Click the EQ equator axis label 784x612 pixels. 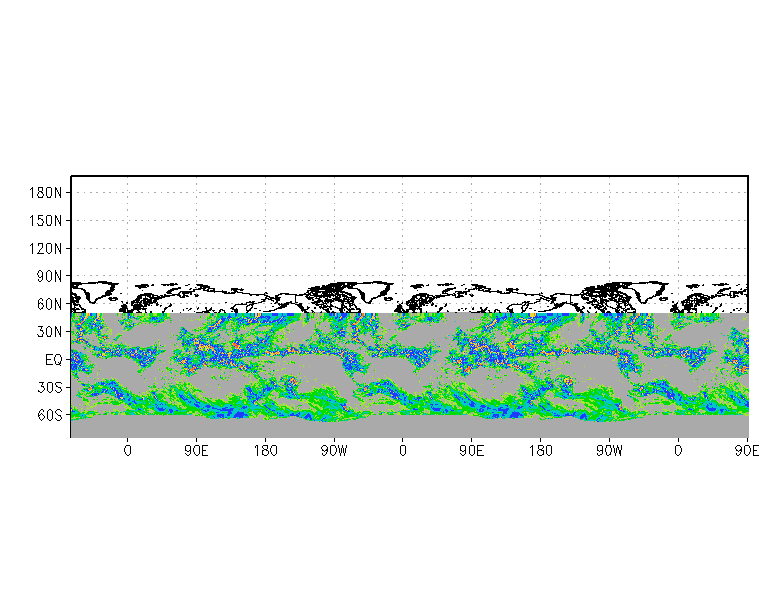54,360
